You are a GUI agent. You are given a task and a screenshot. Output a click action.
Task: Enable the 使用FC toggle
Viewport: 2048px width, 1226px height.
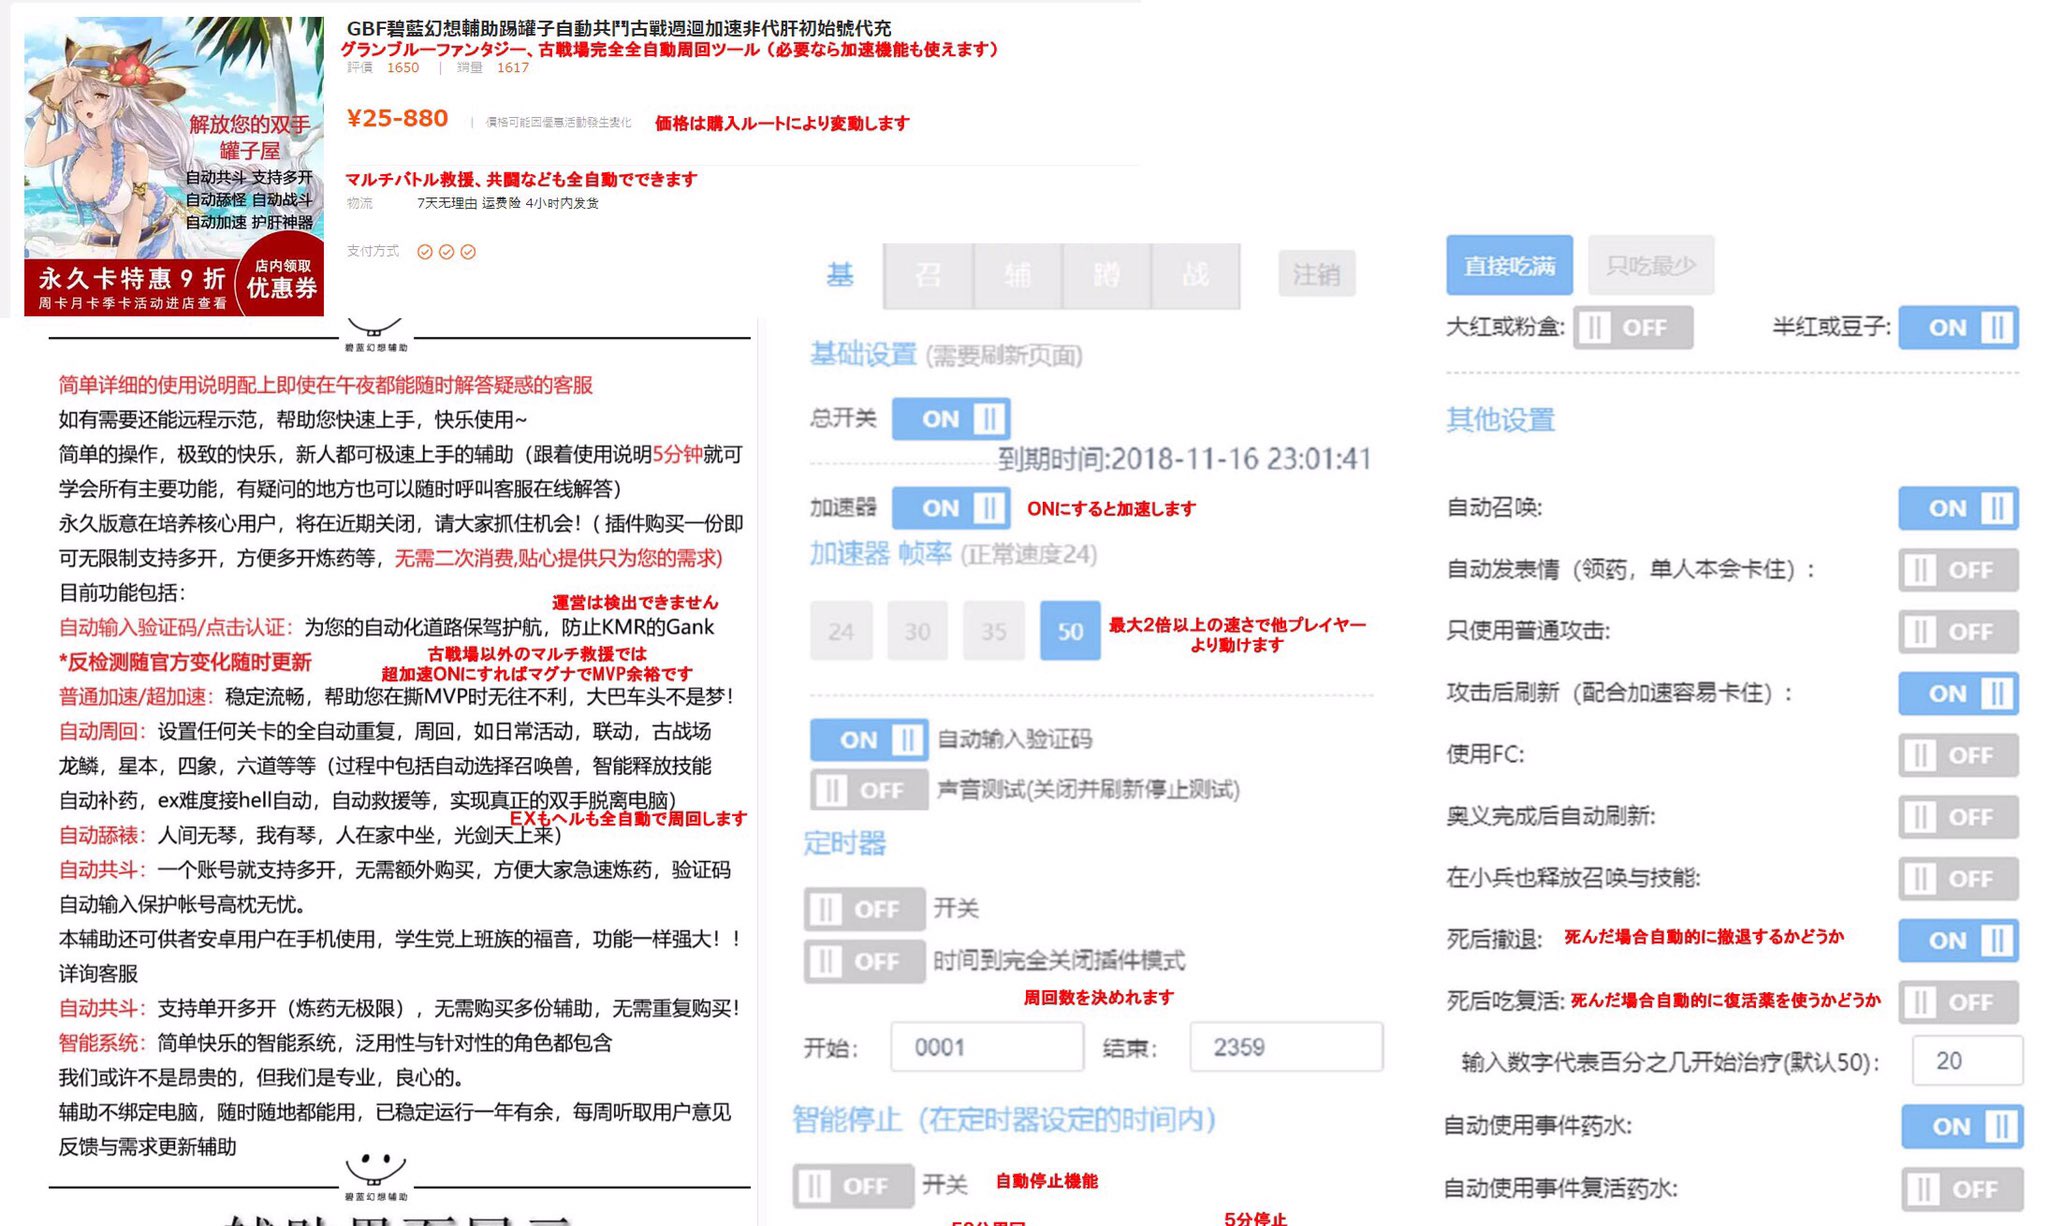[1958, 755]
